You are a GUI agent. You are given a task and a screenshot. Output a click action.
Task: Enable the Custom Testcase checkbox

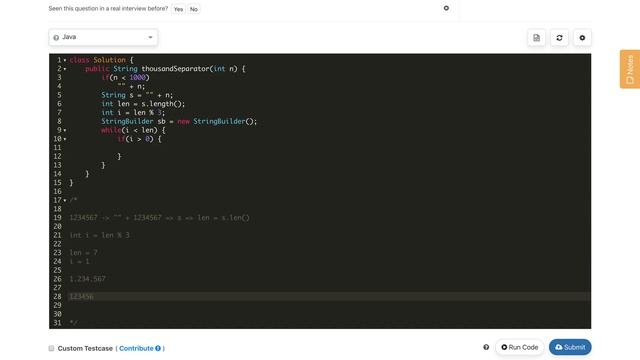point(51,348)
